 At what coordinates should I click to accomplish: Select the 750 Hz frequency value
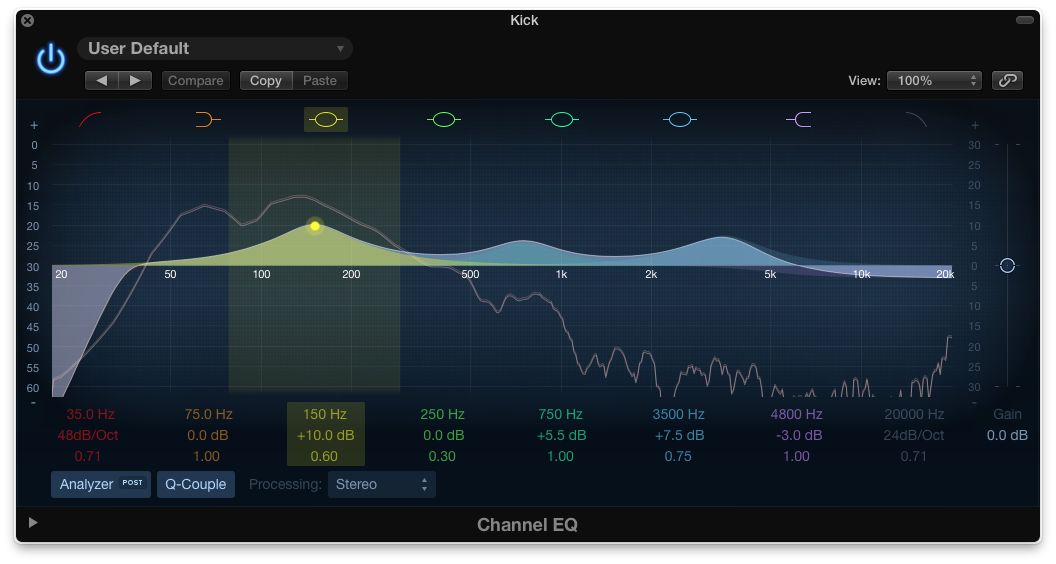click(560, 414)
